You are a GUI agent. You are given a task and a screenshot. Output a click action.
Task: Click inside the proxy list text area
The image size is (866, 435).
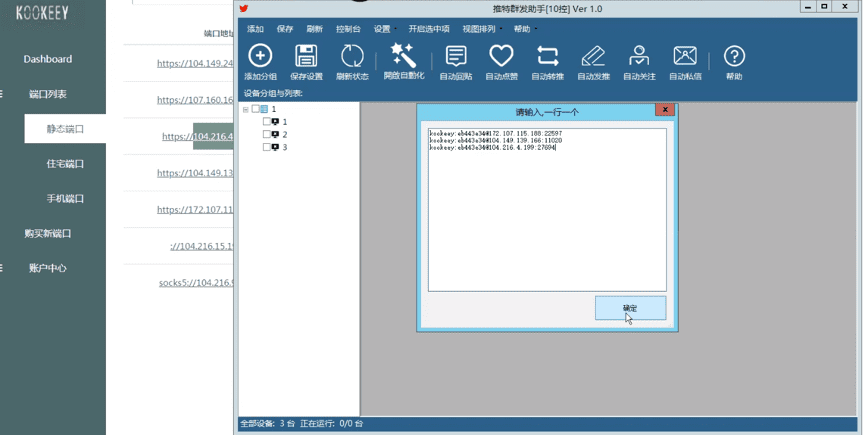click(547, 210)
